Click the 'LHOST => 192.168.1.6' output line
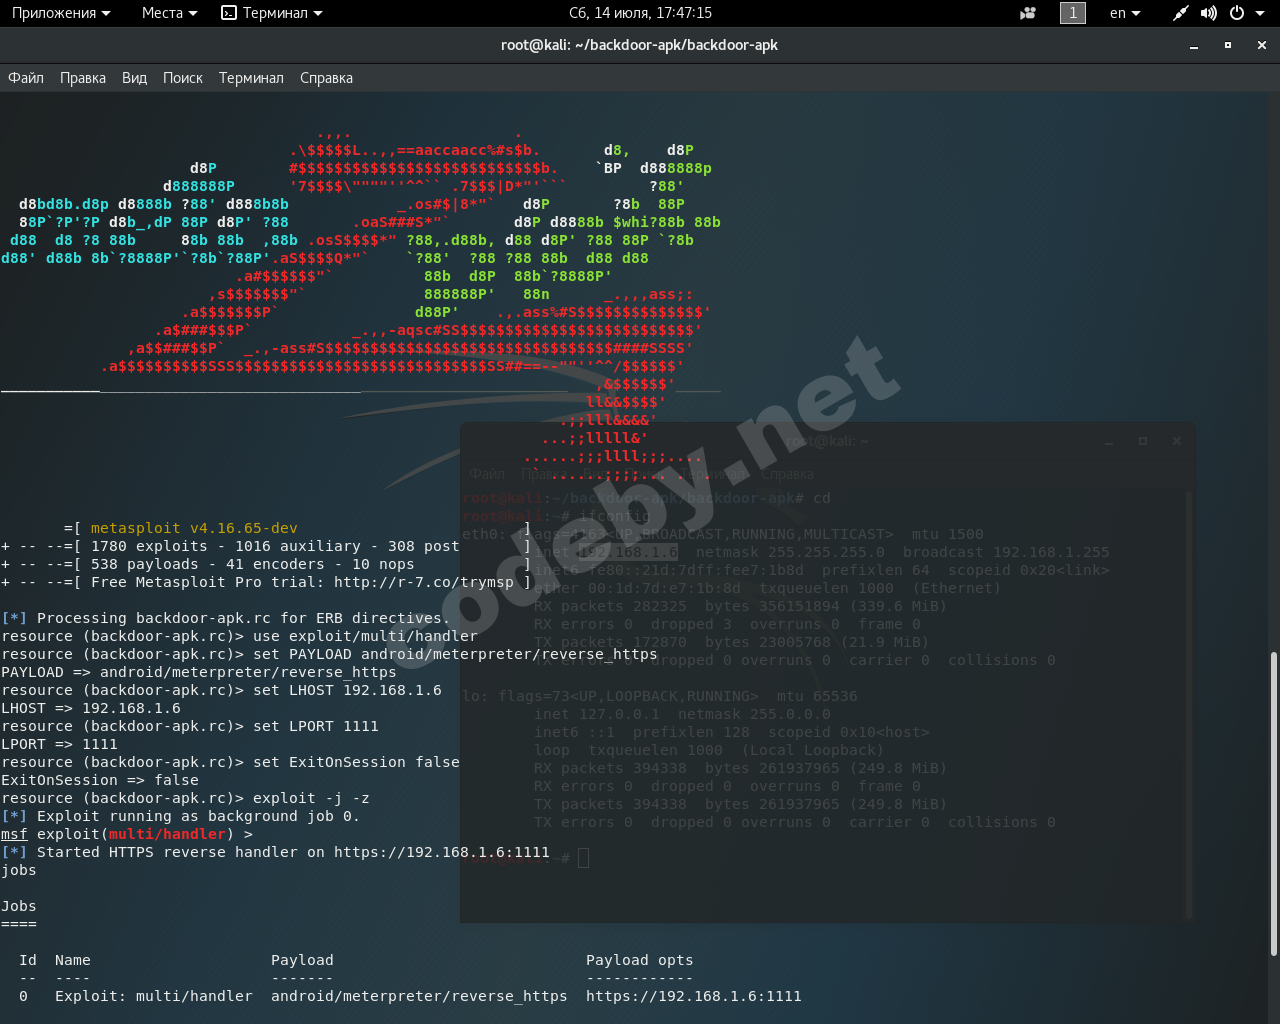This screenshot has height=1024, width=1280. pyautogui.click(x=91, y=708)
